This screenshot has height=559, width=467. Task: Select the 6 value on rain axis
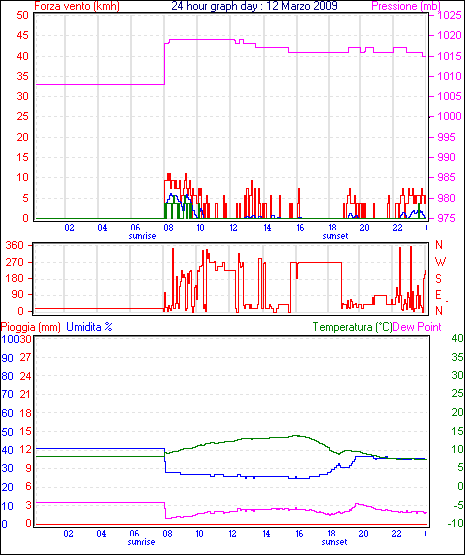click(x=28, y=487)
